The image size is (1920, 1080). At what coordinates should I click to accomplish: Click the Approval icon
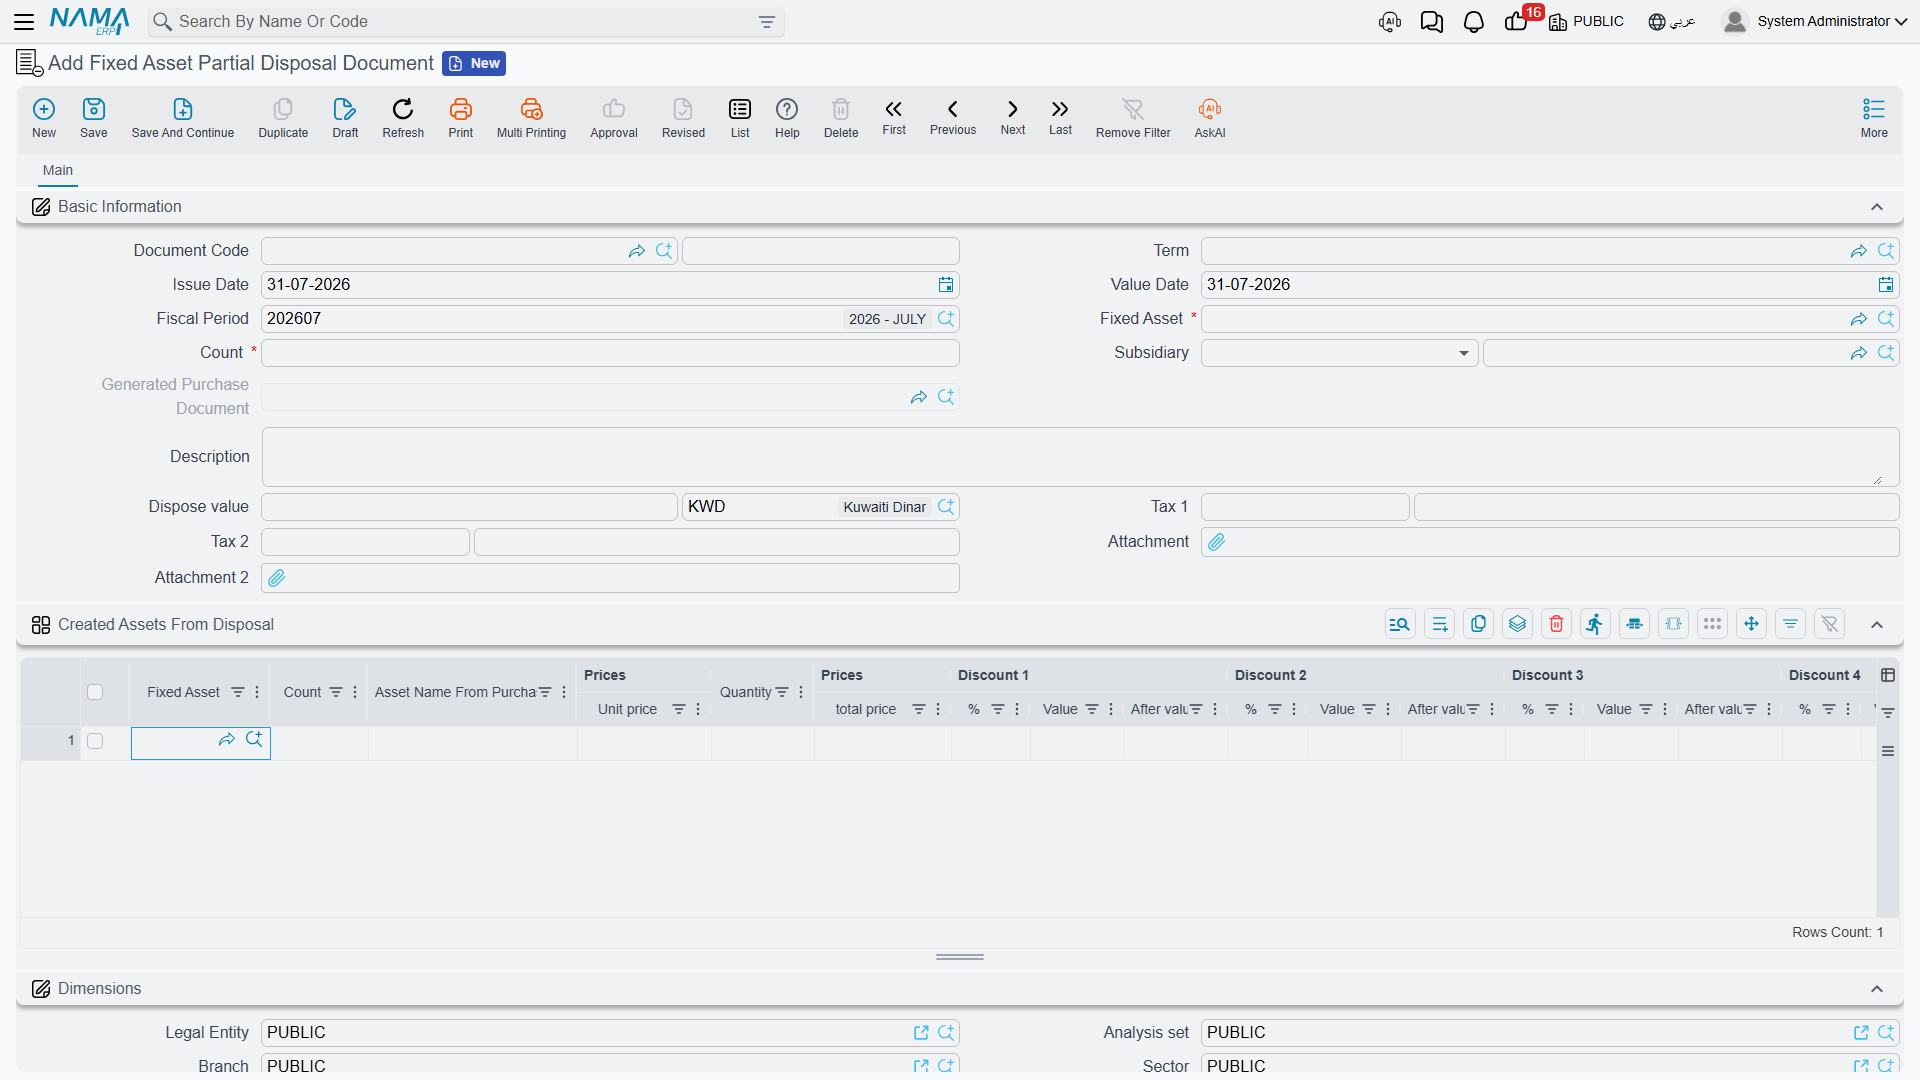pyautogui.click(x=614, y=118)
